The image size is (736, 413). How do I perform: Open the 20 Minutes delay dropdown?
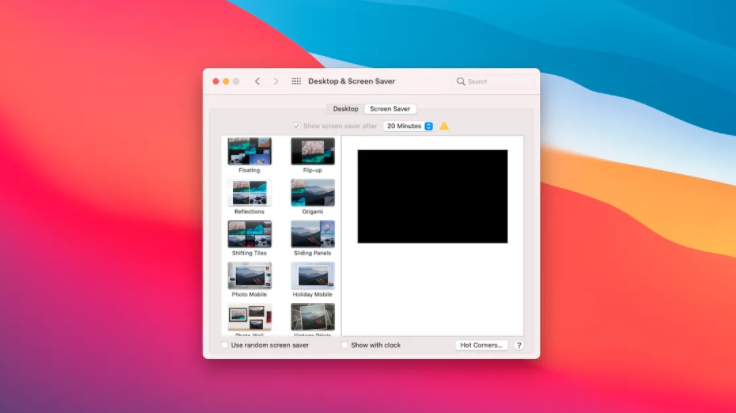408,126
